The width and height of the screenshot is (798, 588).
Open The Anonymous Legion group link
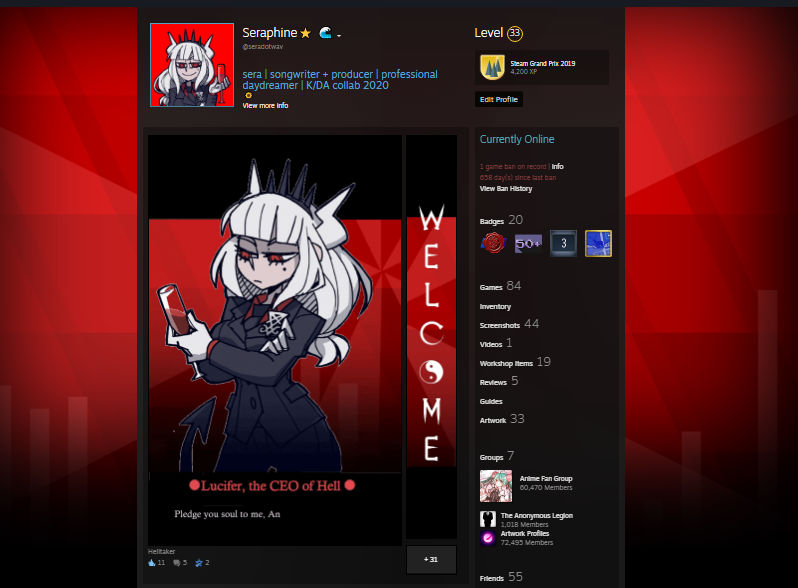coord(537,516)
